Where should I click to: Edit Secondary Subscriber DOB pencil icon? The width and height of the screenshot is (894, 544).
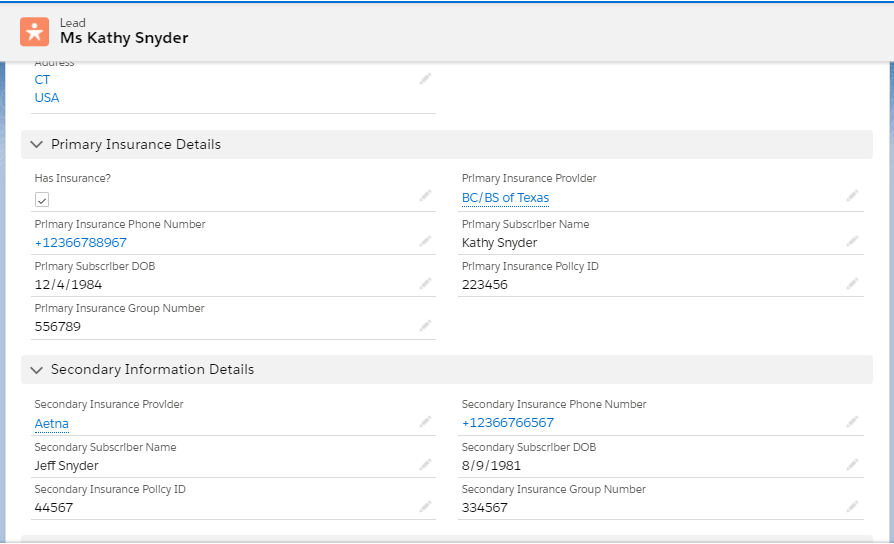coord(852,465)
